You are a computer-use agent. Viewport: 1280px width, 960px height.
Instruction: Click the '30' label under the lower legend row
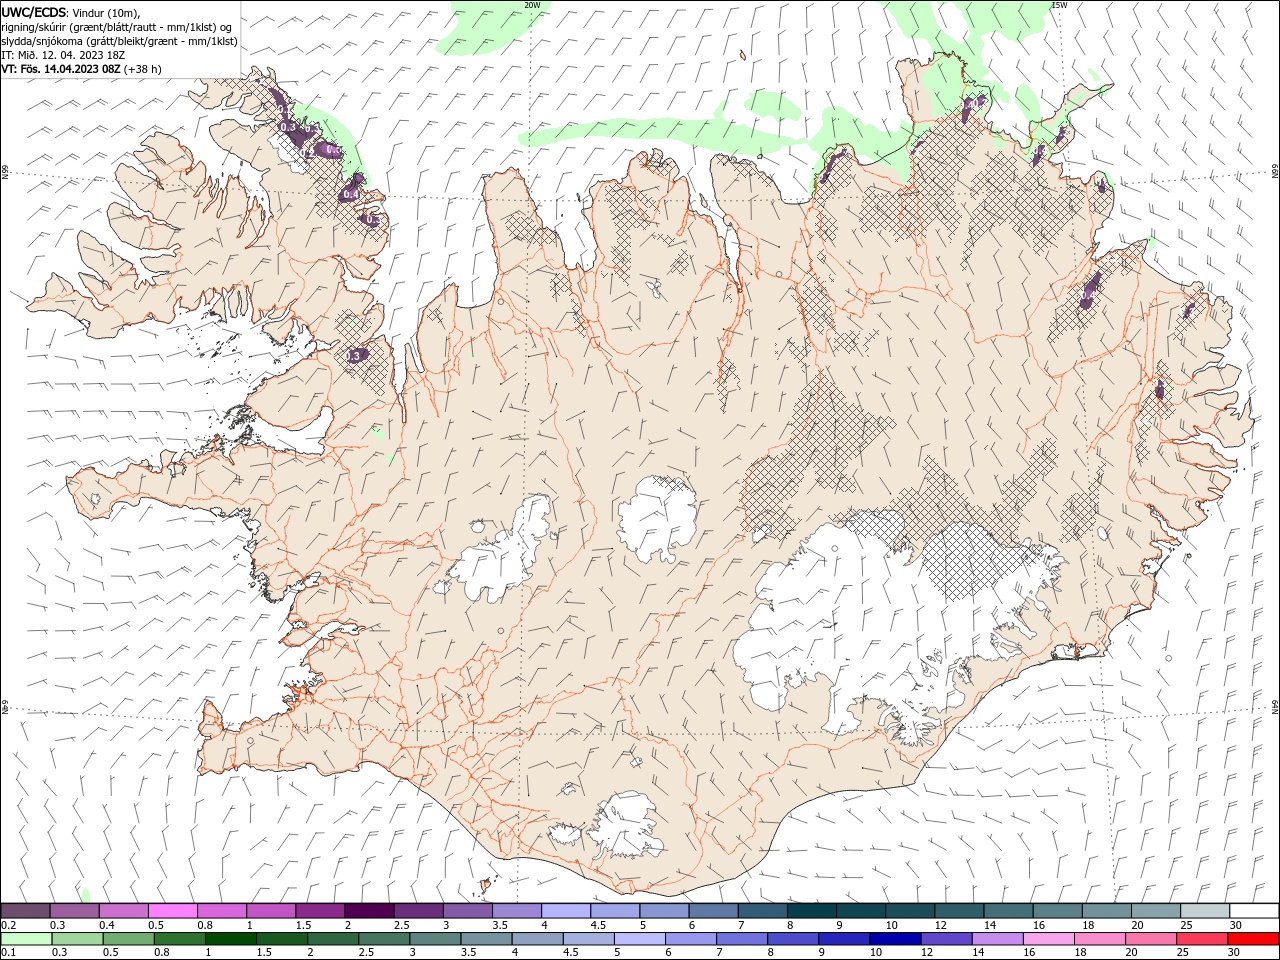pos(1235,953)
